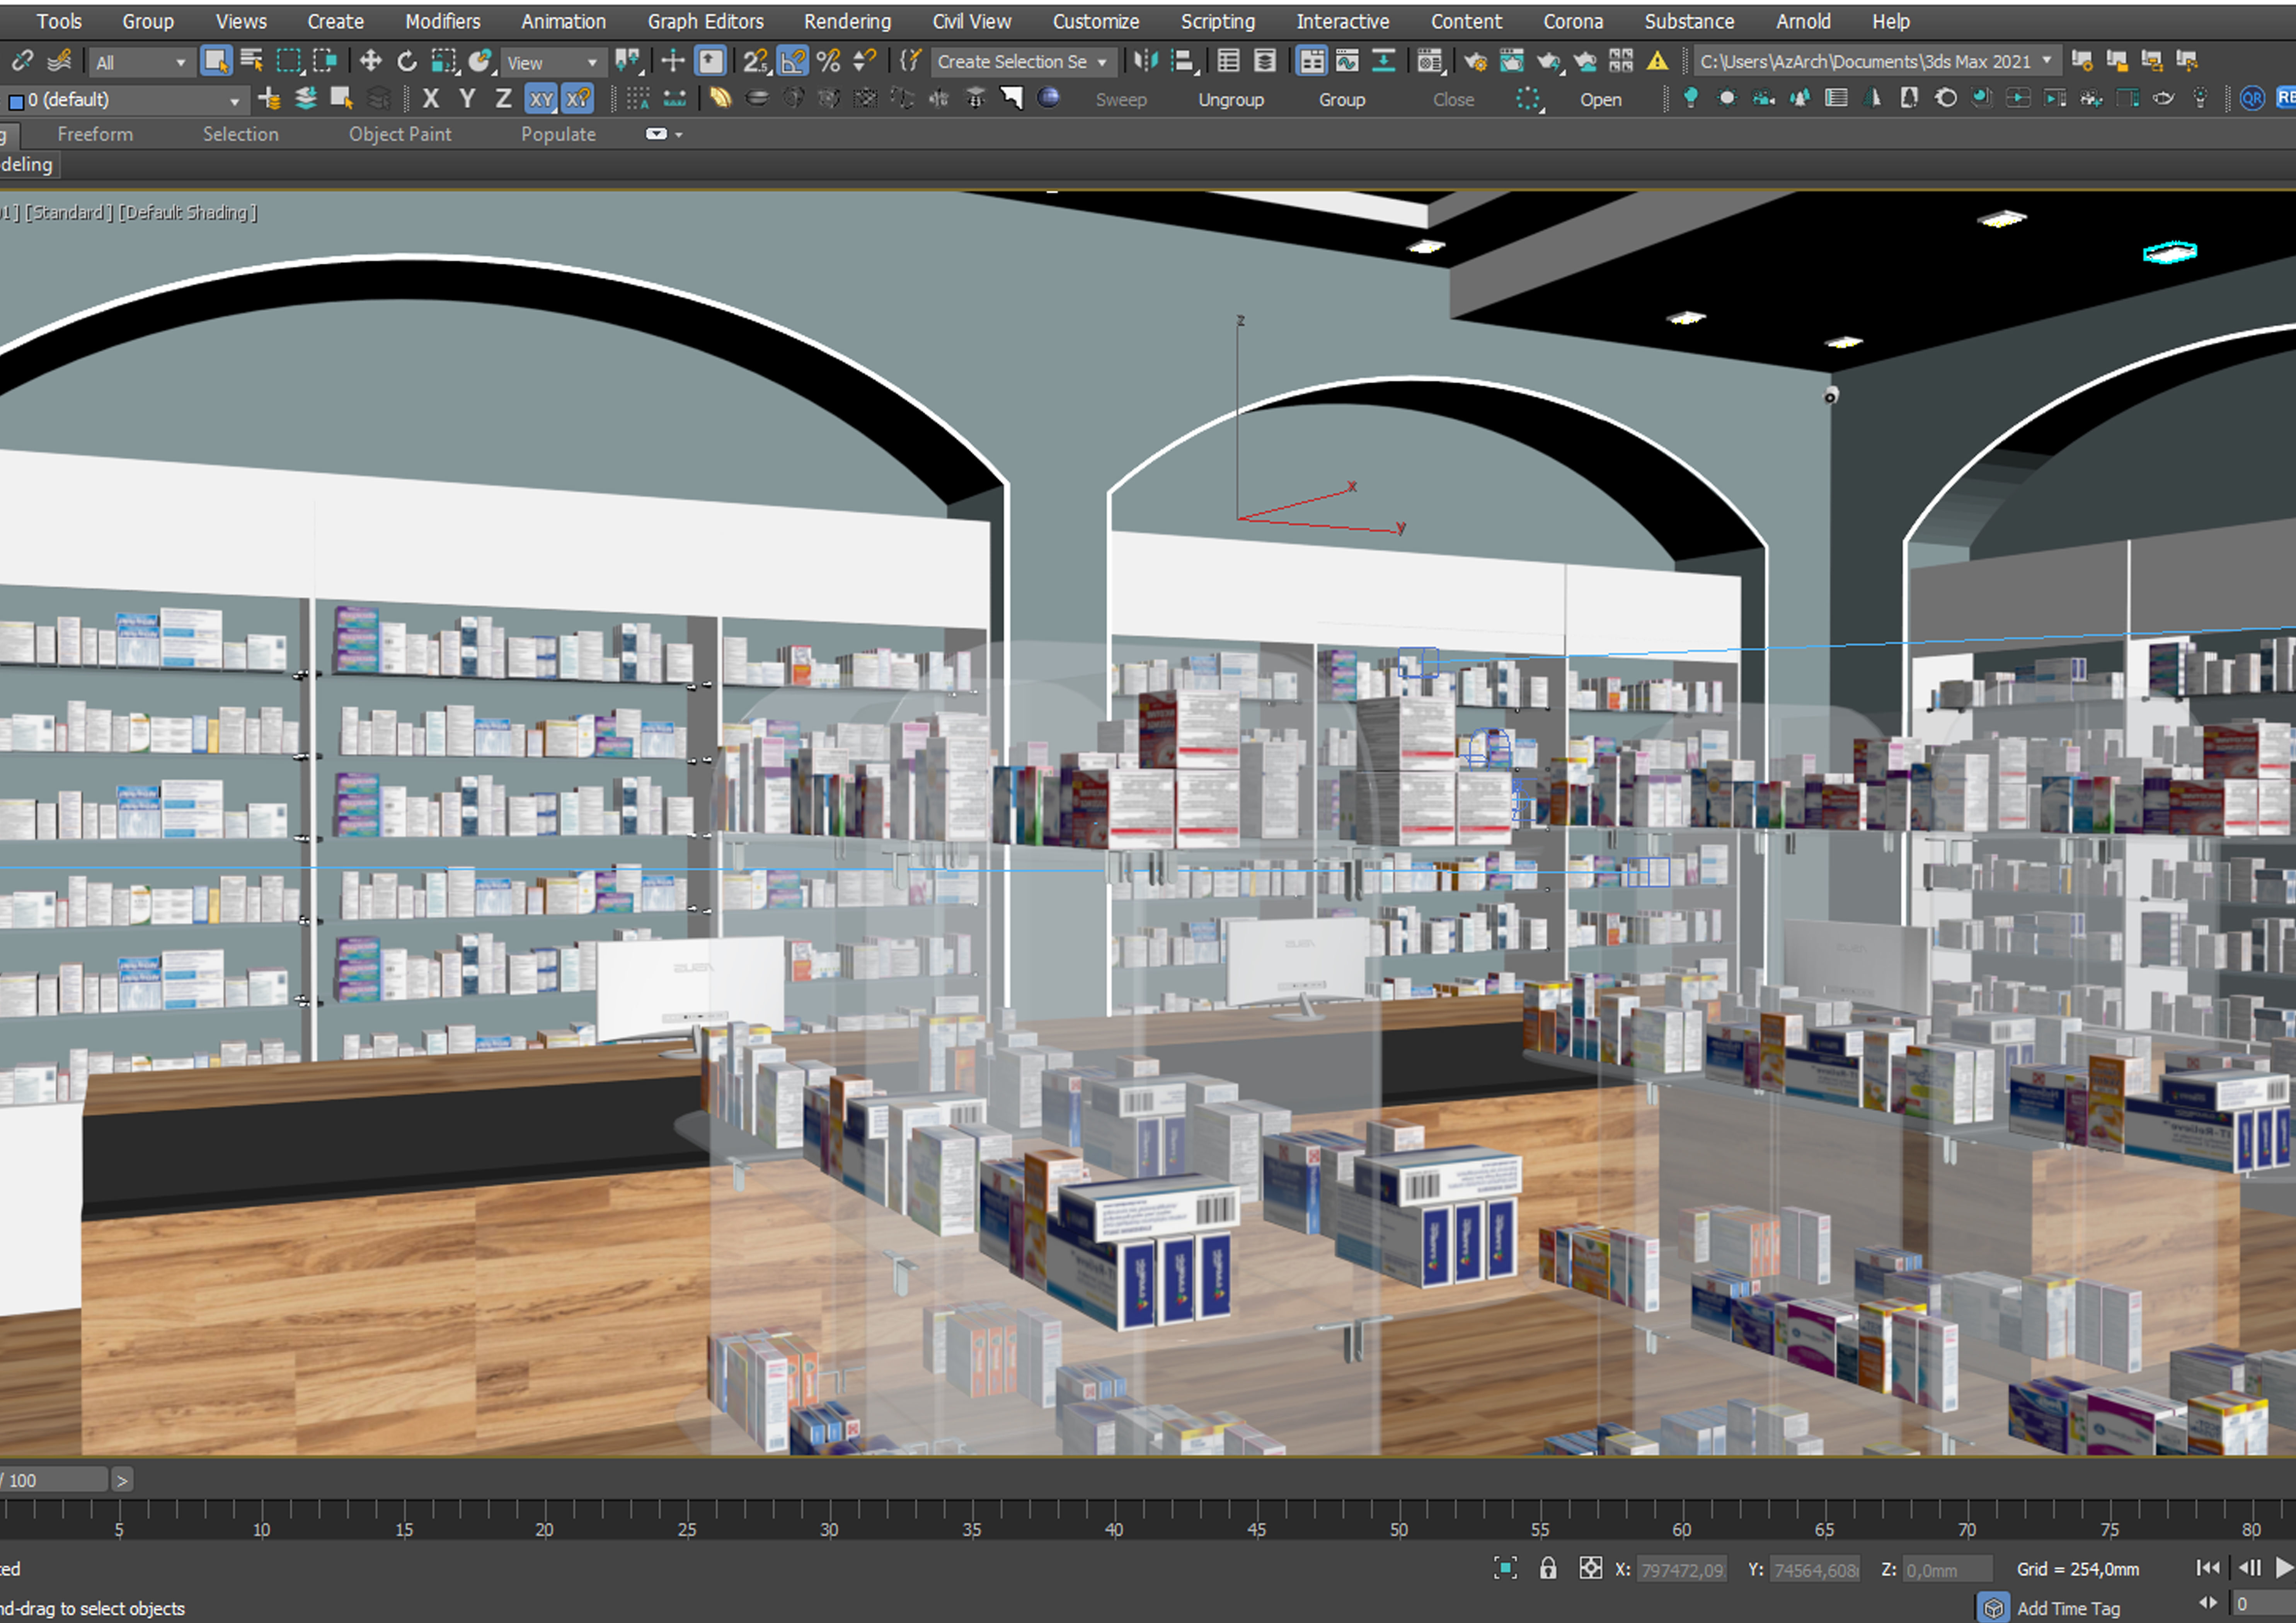Open the Curve Editor icon
This screenshot has height=1623, width=2296.
1347,61
